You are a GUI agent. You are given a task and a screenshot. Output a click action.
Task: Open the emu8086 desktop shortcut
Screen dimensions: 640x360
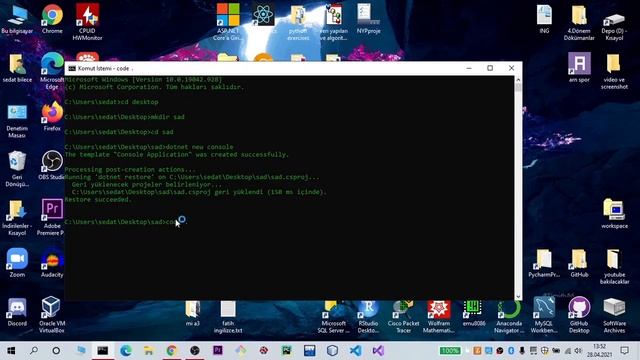pos(473,313)
